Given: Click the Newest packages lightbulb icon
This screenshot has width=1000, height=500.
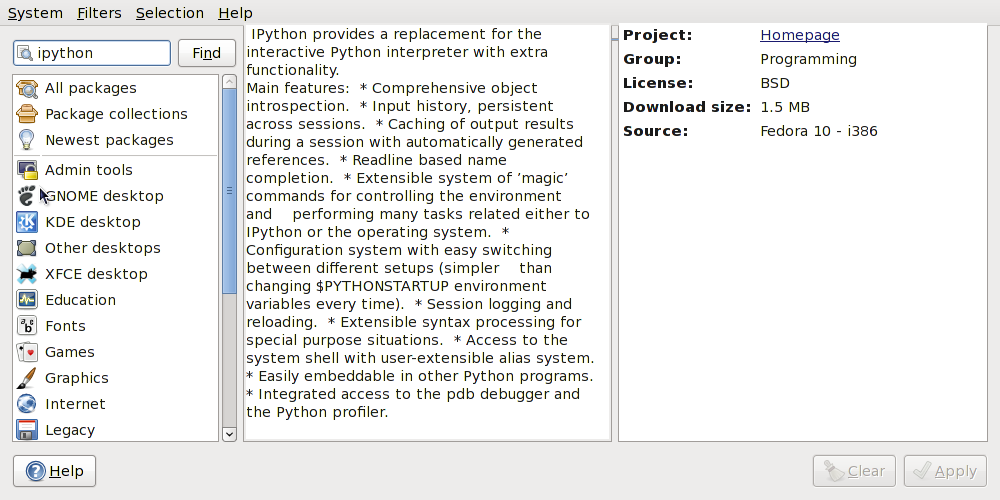Looking at the screenshot, I should [27, 140].
